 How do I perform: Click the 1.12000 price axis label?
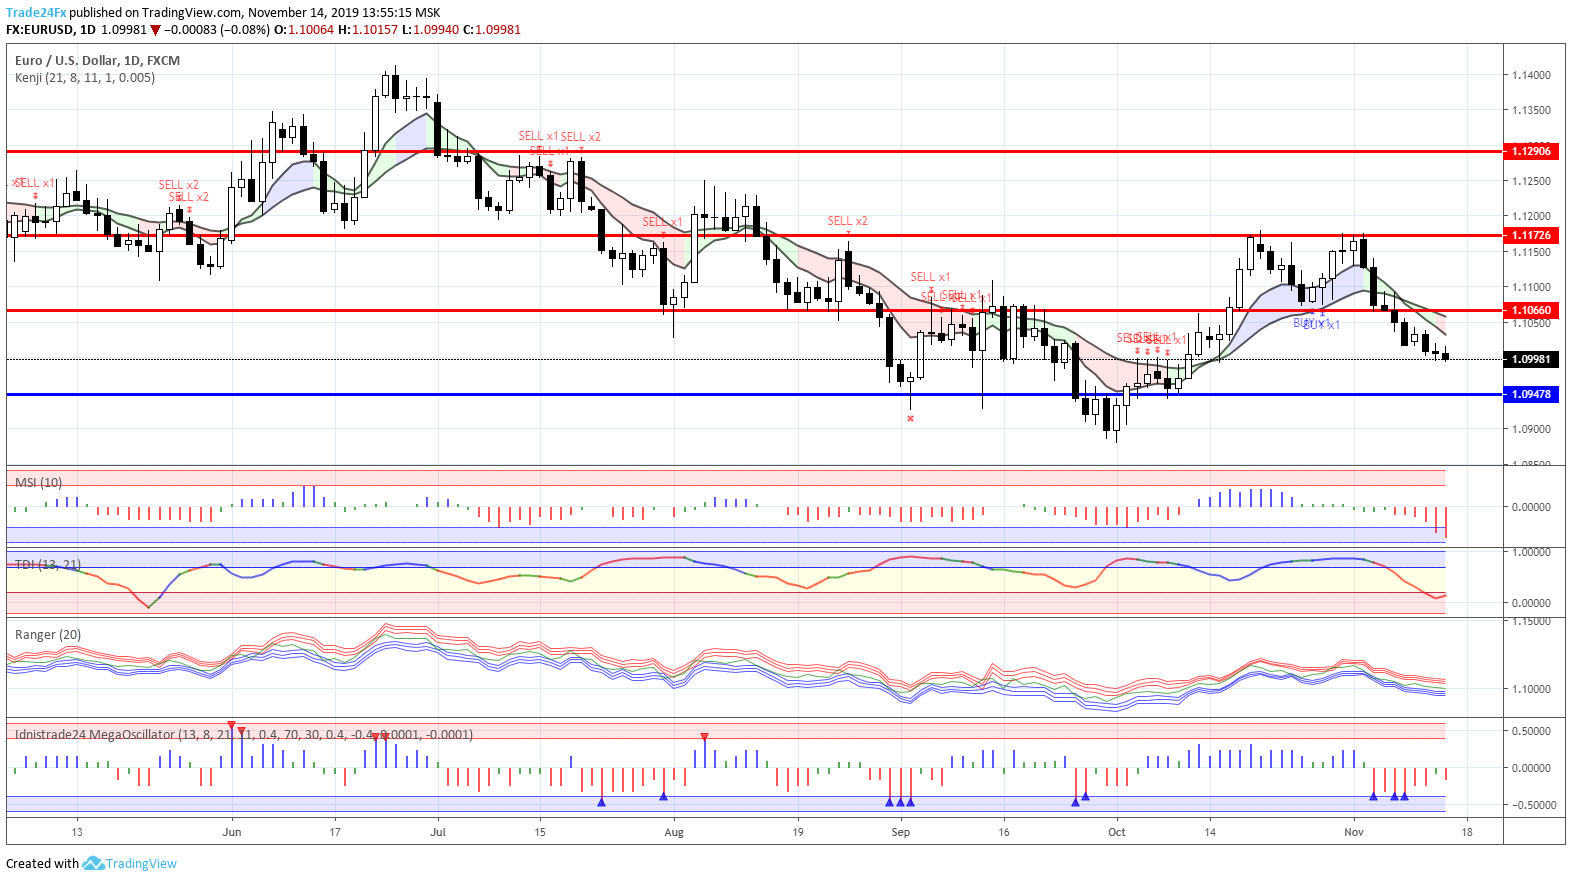[1531, 217]
